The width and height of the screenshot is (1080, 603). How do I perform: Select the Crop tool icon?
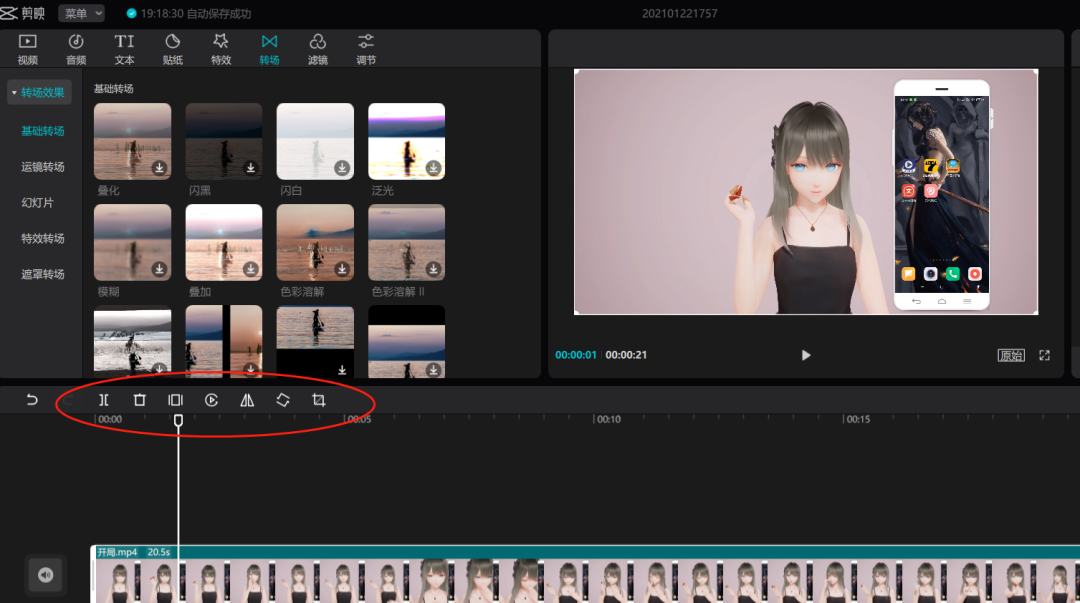[319, 400]
